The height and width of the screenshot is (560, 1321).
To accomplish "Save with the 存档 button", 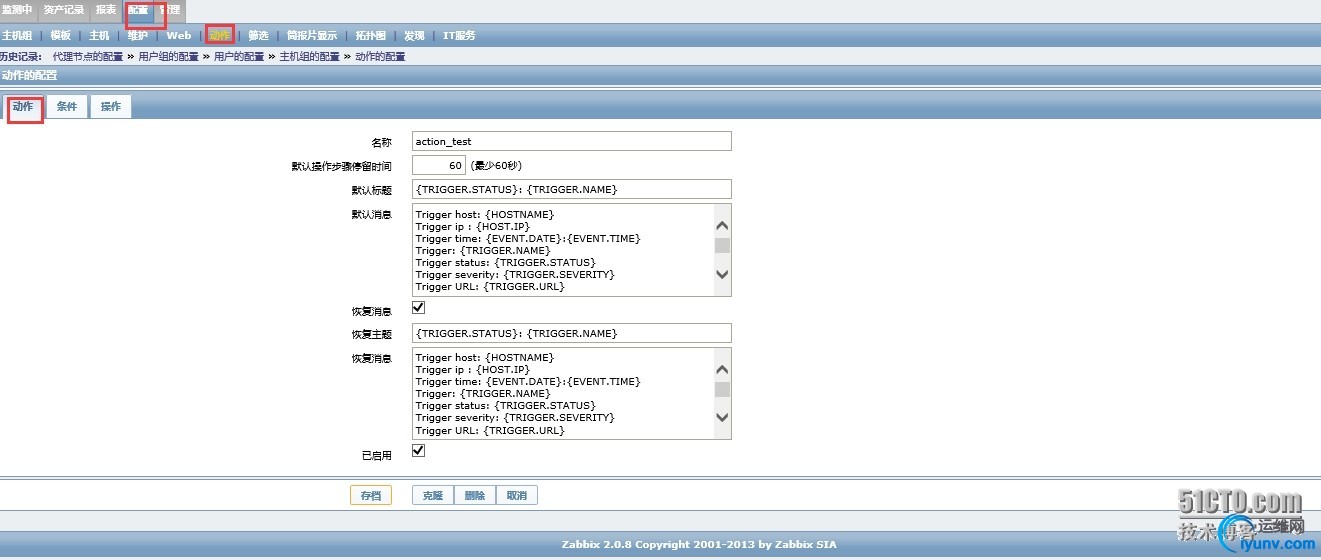I will 370,495.
